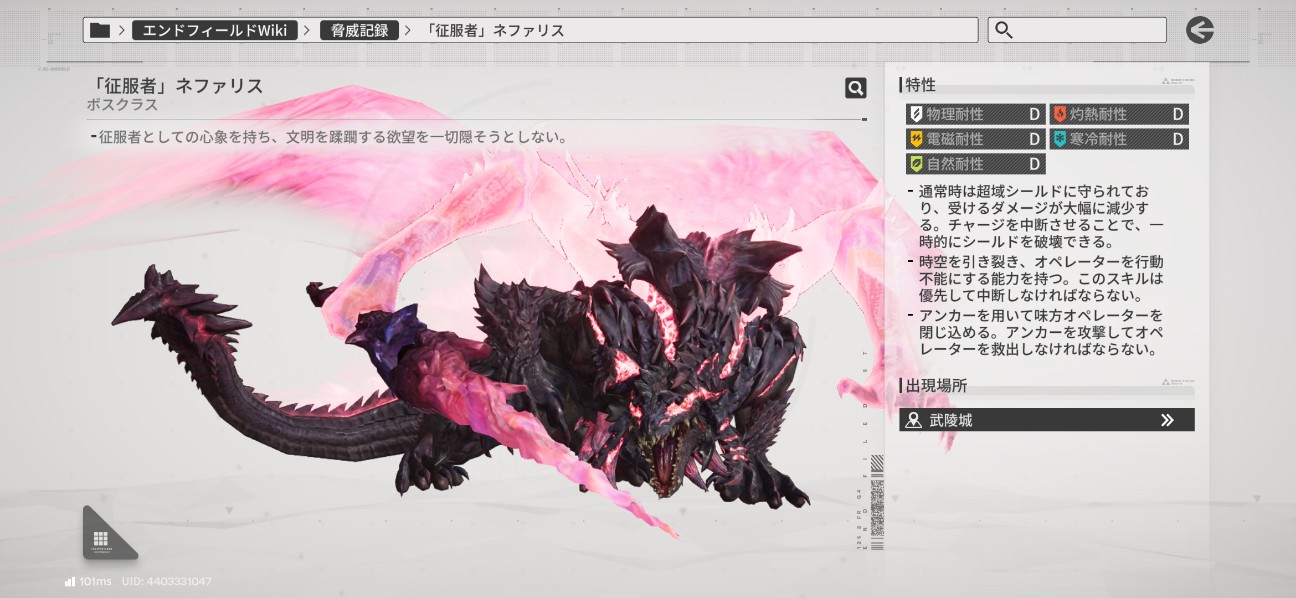The image size is (1296, 598).
Task: Select 灼熱耐性 label
Action: click(x=1099, y=114)
